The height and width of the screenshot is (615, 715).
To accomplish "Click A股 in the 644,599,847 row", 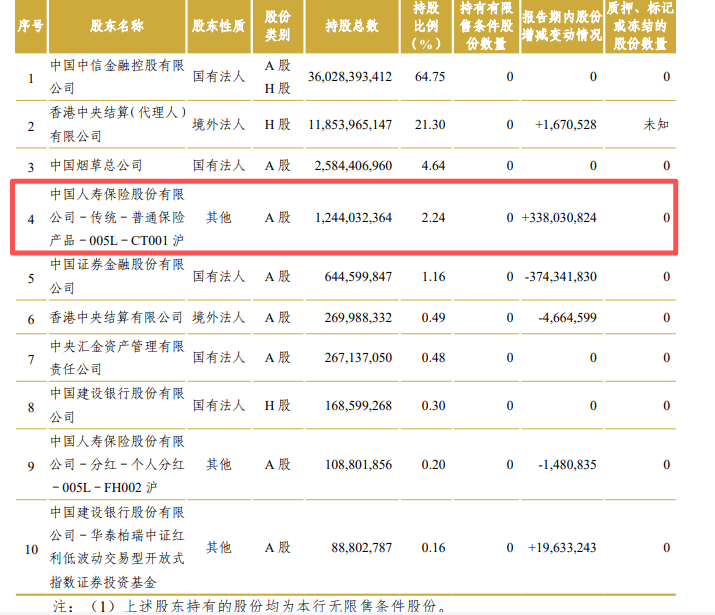I will pyautogui.click(x=277, y=277).
